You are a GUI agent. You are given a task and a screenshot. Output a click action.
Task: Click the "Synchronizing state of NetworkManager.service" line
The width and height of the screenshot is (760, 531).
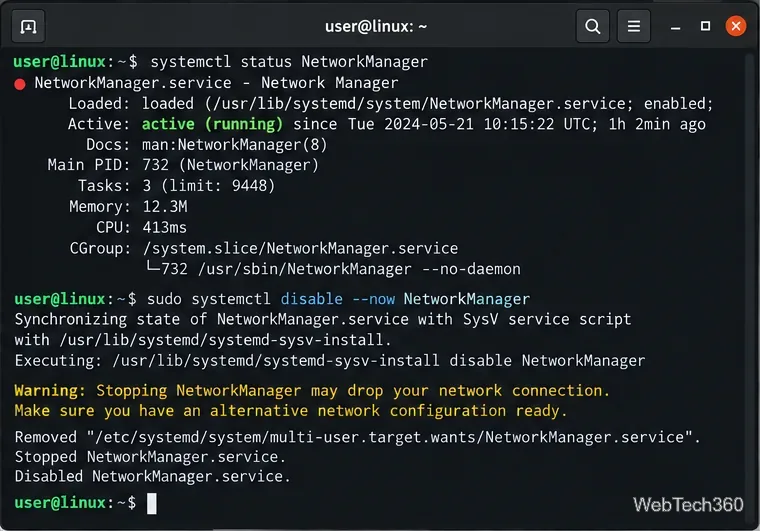(x=323, y=319)
